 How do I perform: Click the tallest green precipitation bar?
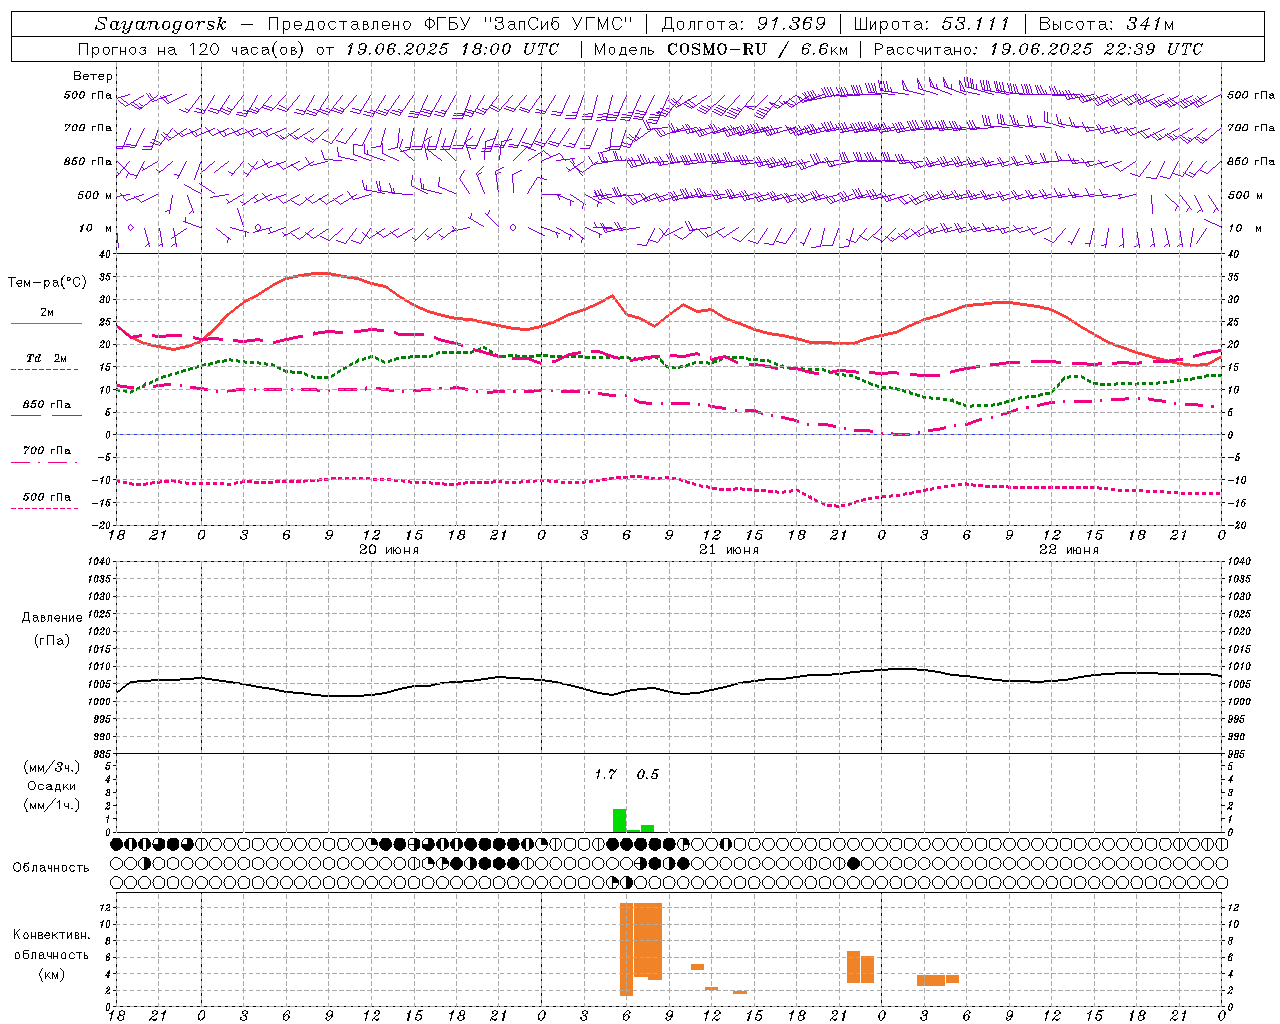point(620,821)
